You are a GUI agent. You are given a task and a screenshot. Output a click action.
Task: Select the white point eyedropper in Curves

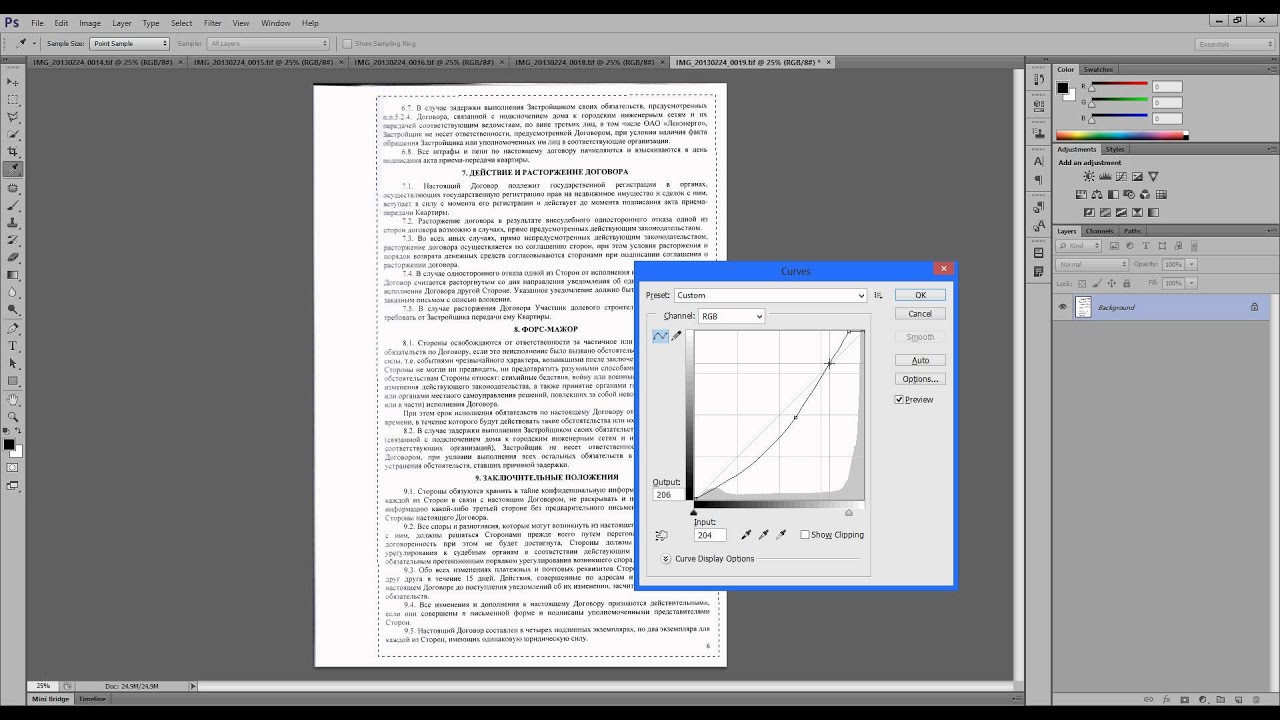coord(782,535)
